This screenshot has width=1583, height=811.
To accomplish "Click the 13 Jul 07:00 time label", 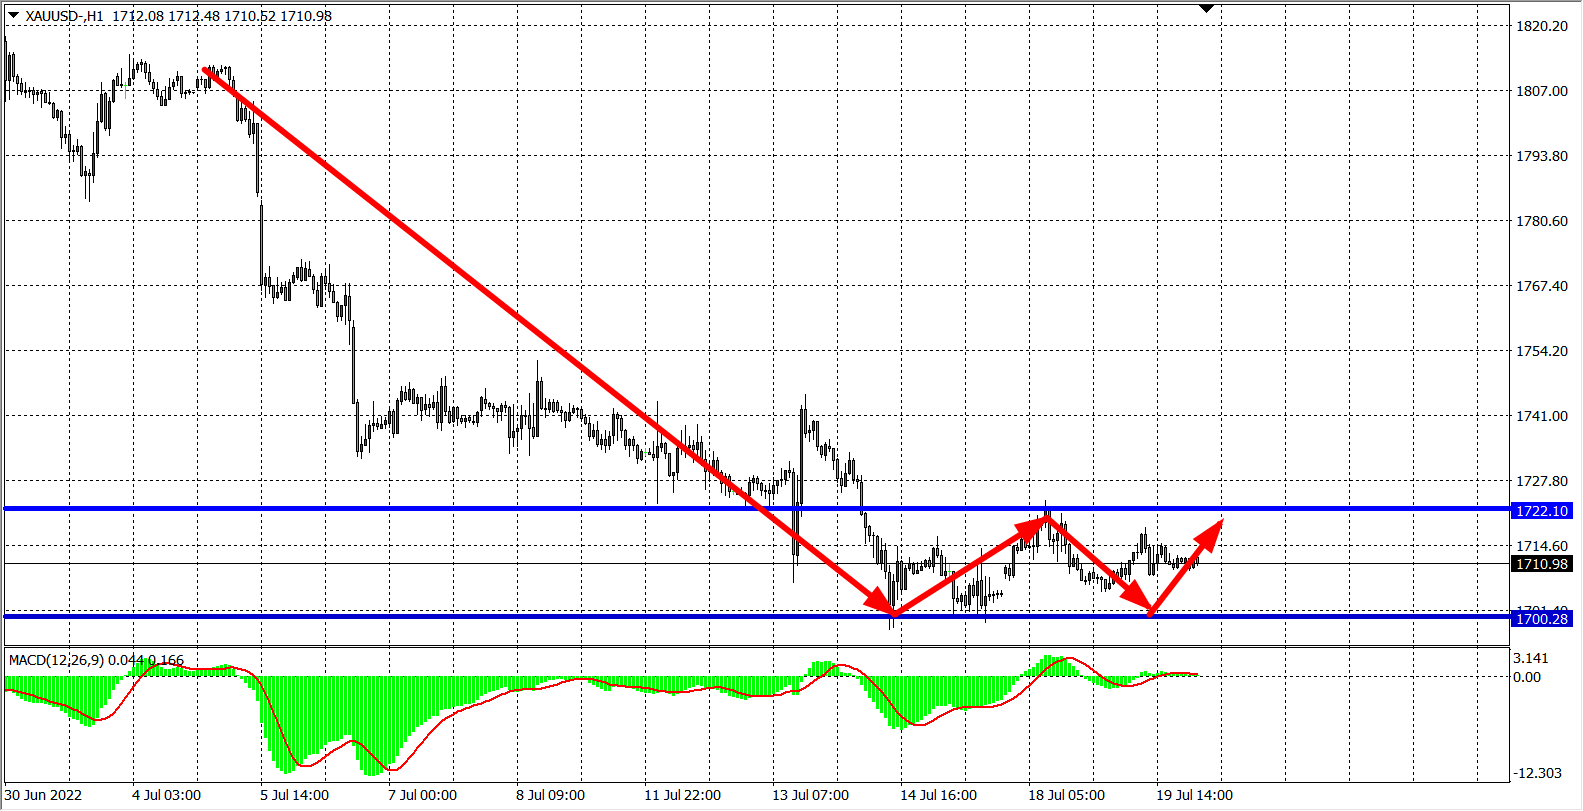I will point(810,795).
